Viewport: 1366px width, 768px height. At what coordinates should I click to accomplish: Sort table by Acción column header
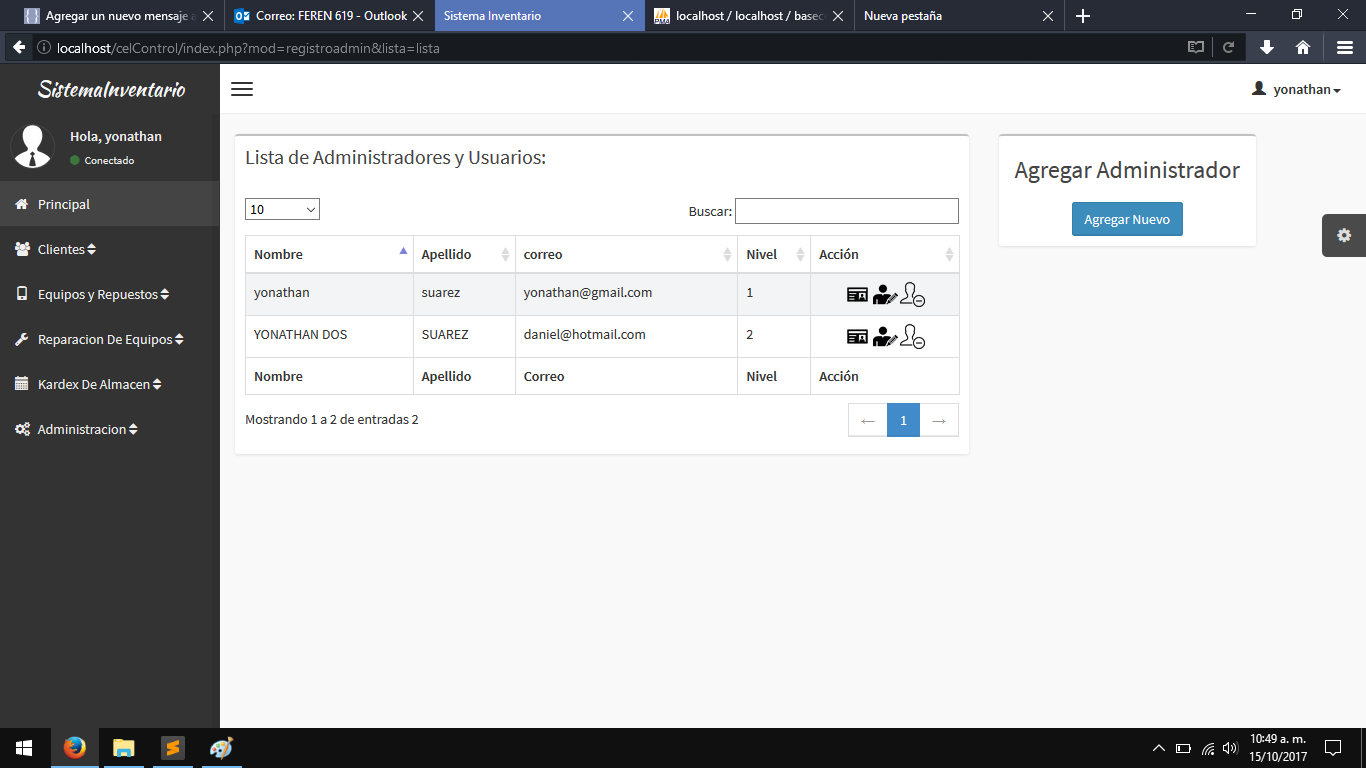884,254
